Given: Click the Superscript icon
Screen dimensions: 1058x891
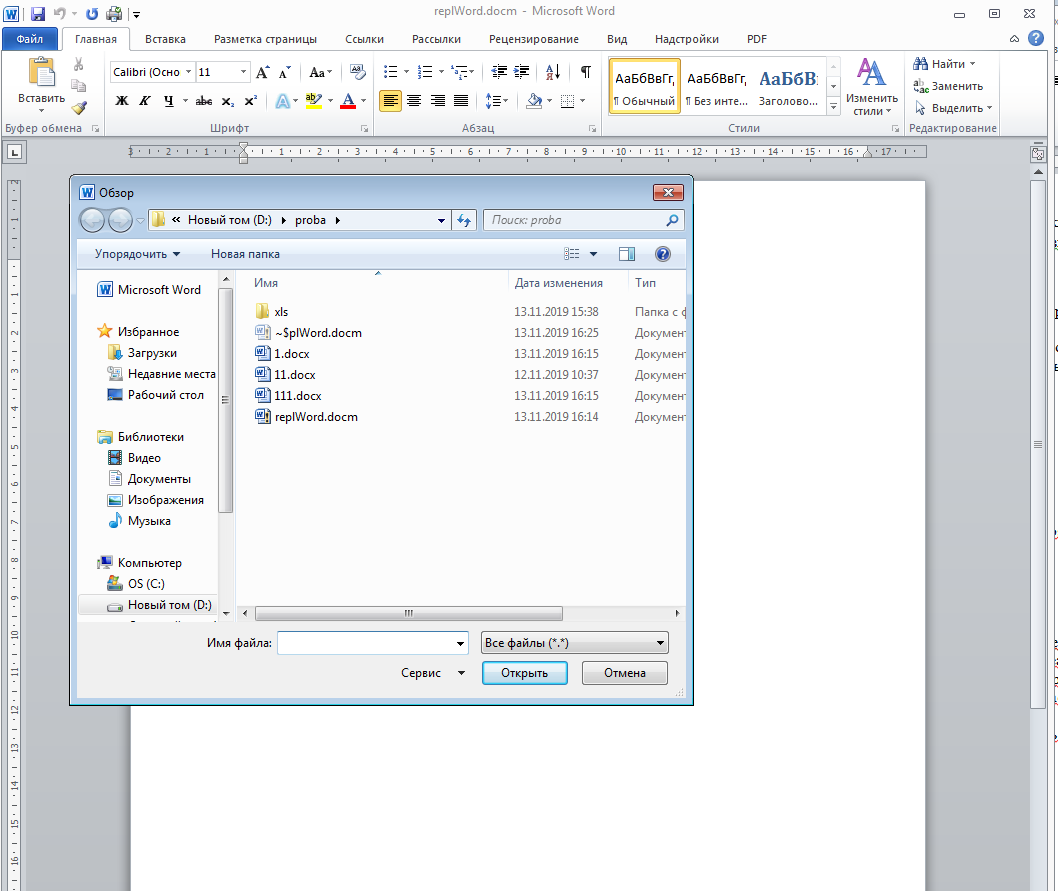Looking at the screenshot, I should click(x=250, y=101).
